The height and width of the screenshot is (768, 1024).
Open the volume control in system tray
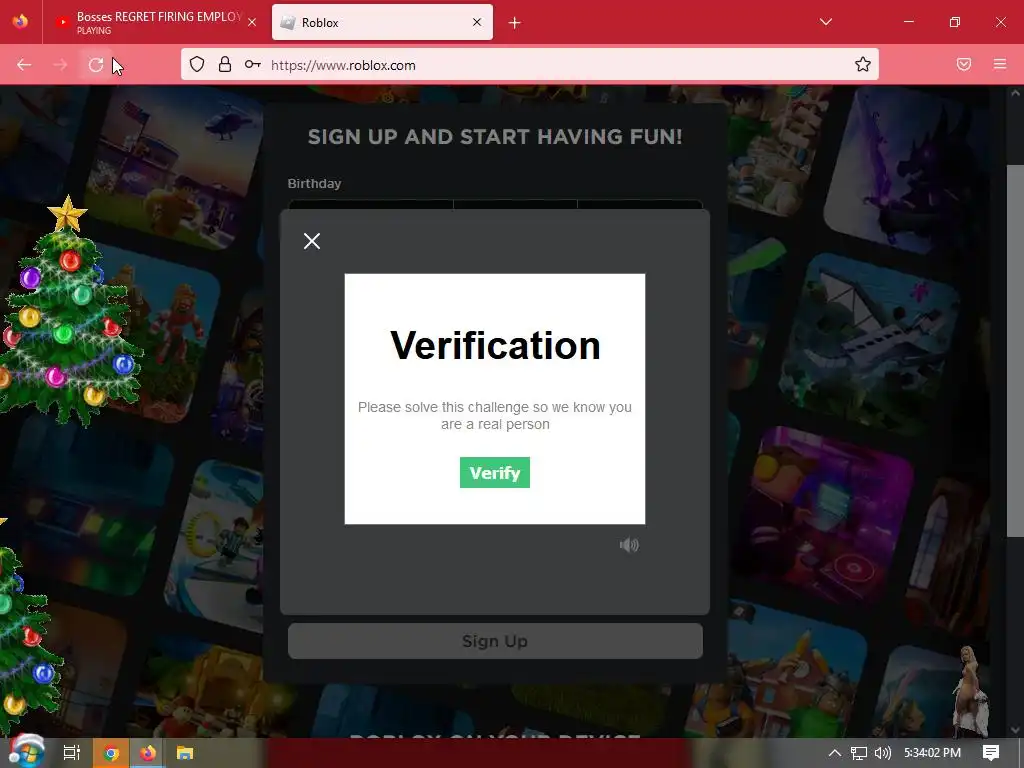click(882, 753)
